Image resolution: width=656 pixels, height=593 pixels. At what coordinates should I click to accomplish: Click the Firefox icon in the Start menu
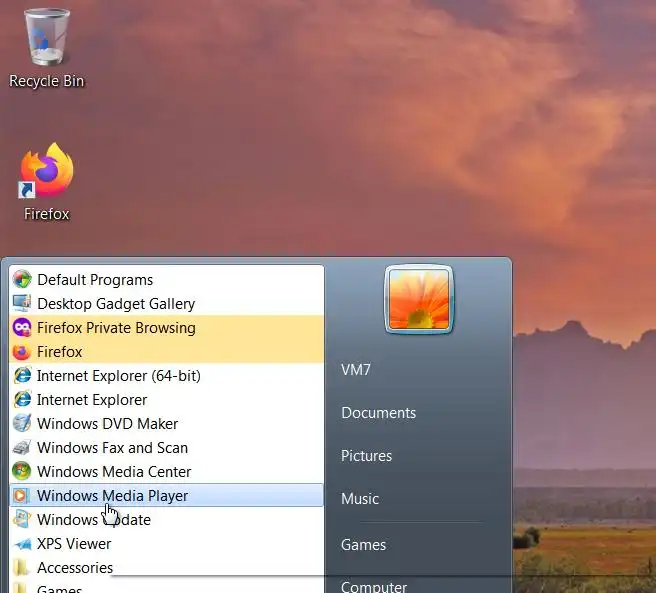coord(21,352)
